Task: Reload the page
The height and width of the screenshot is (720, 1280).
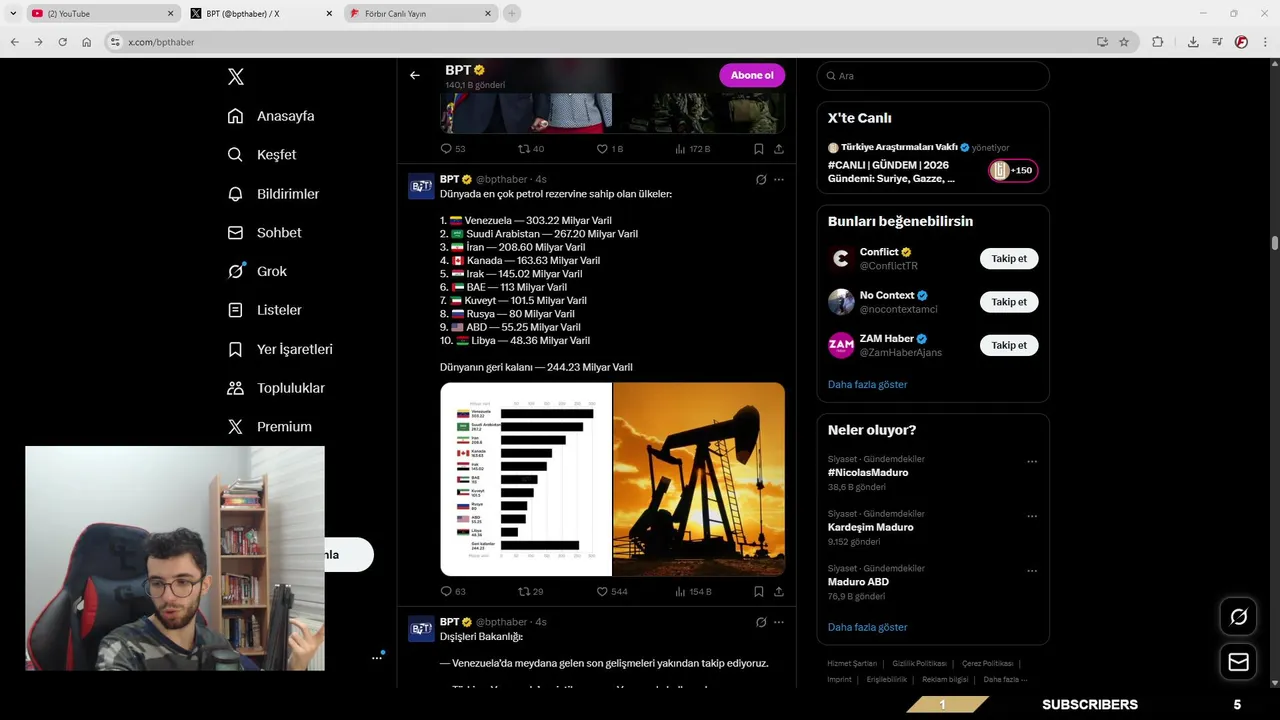Action: pos(62,42)
